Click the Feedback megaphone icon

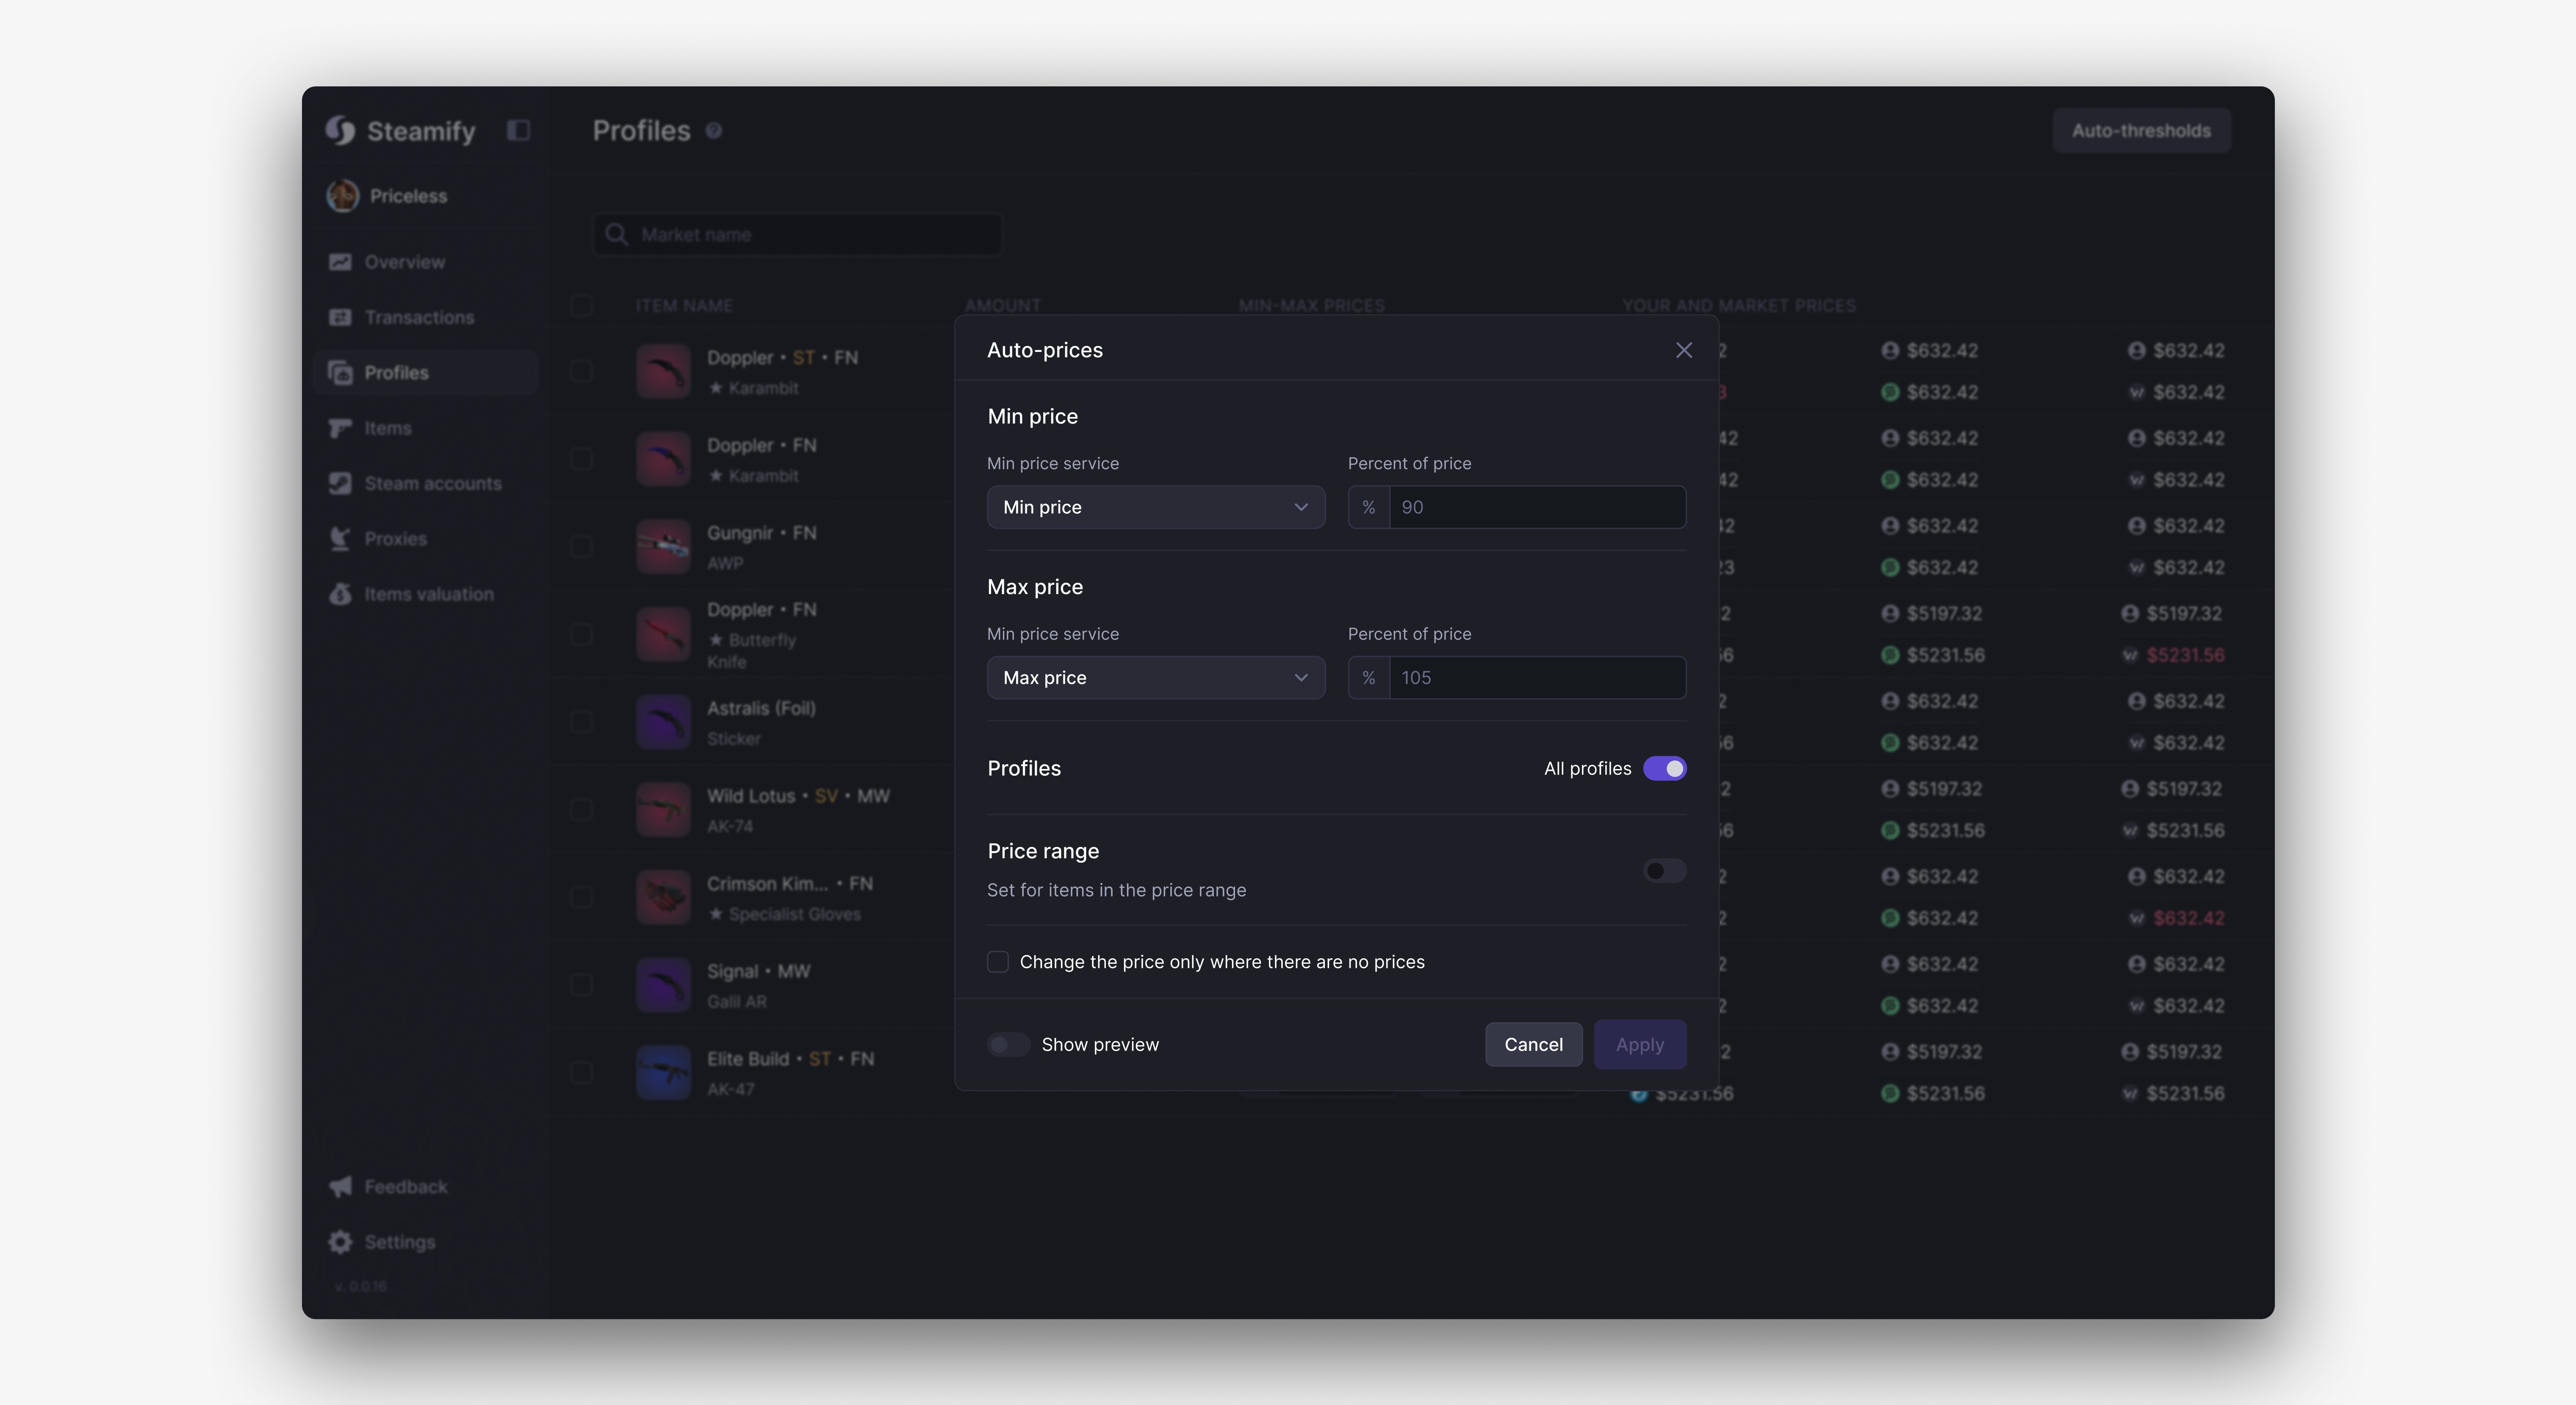340,1186
